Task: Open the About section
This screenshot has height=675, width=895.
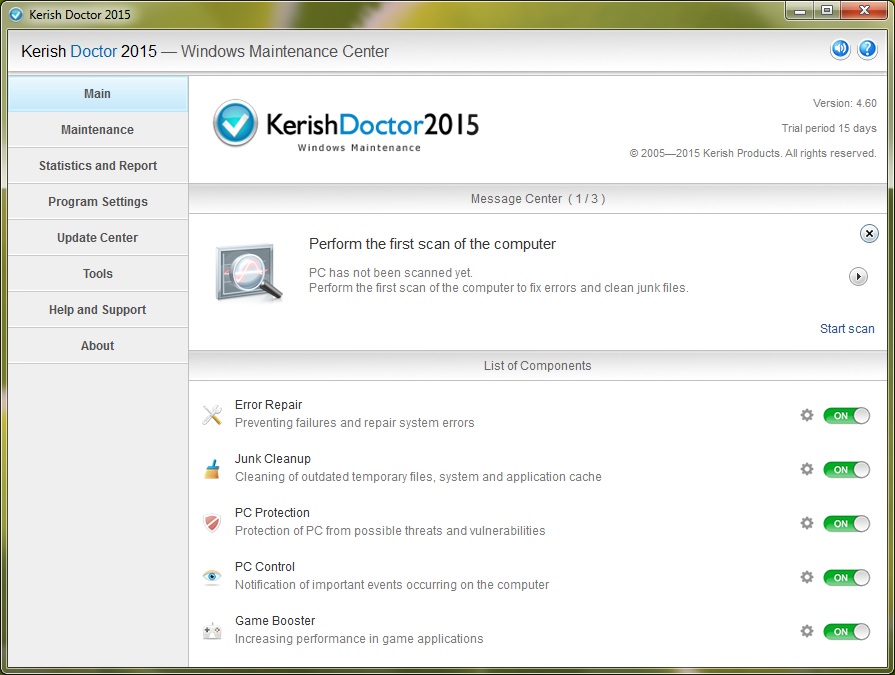Action: tap(98, 345)
